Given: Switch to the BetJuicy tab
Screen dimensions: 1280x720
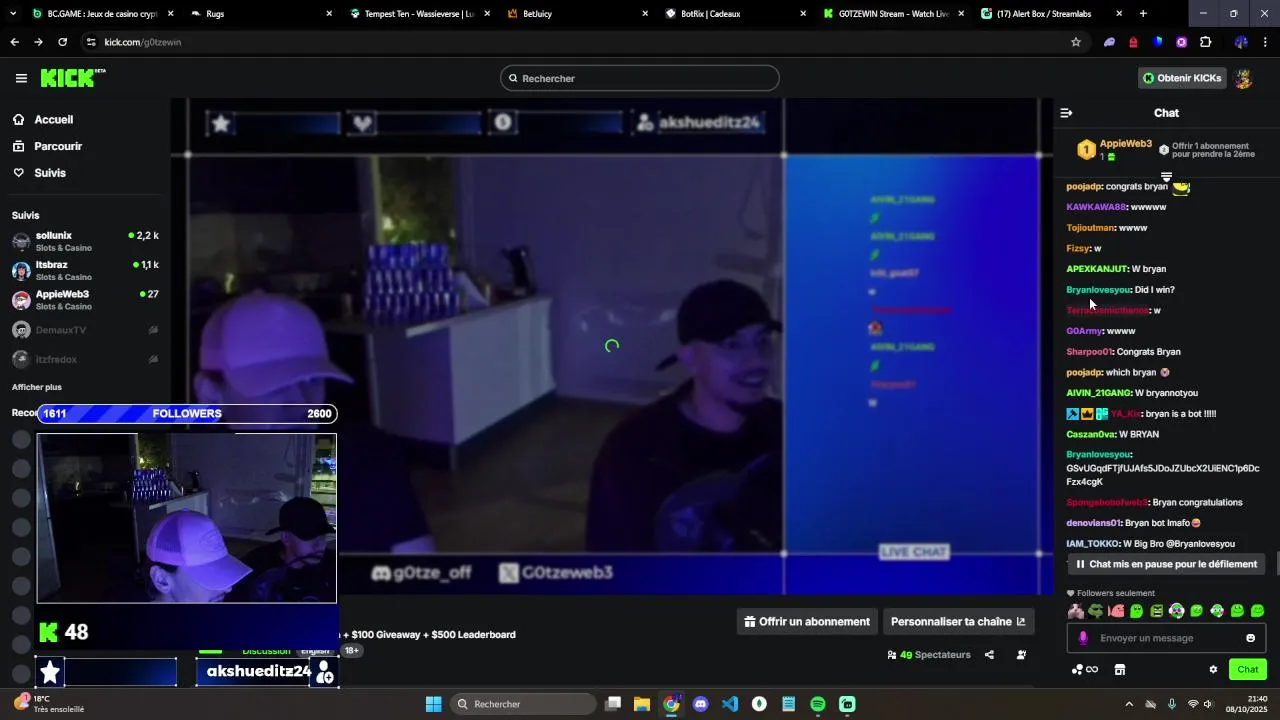Looking at the screenshot, I should (575, 14).
